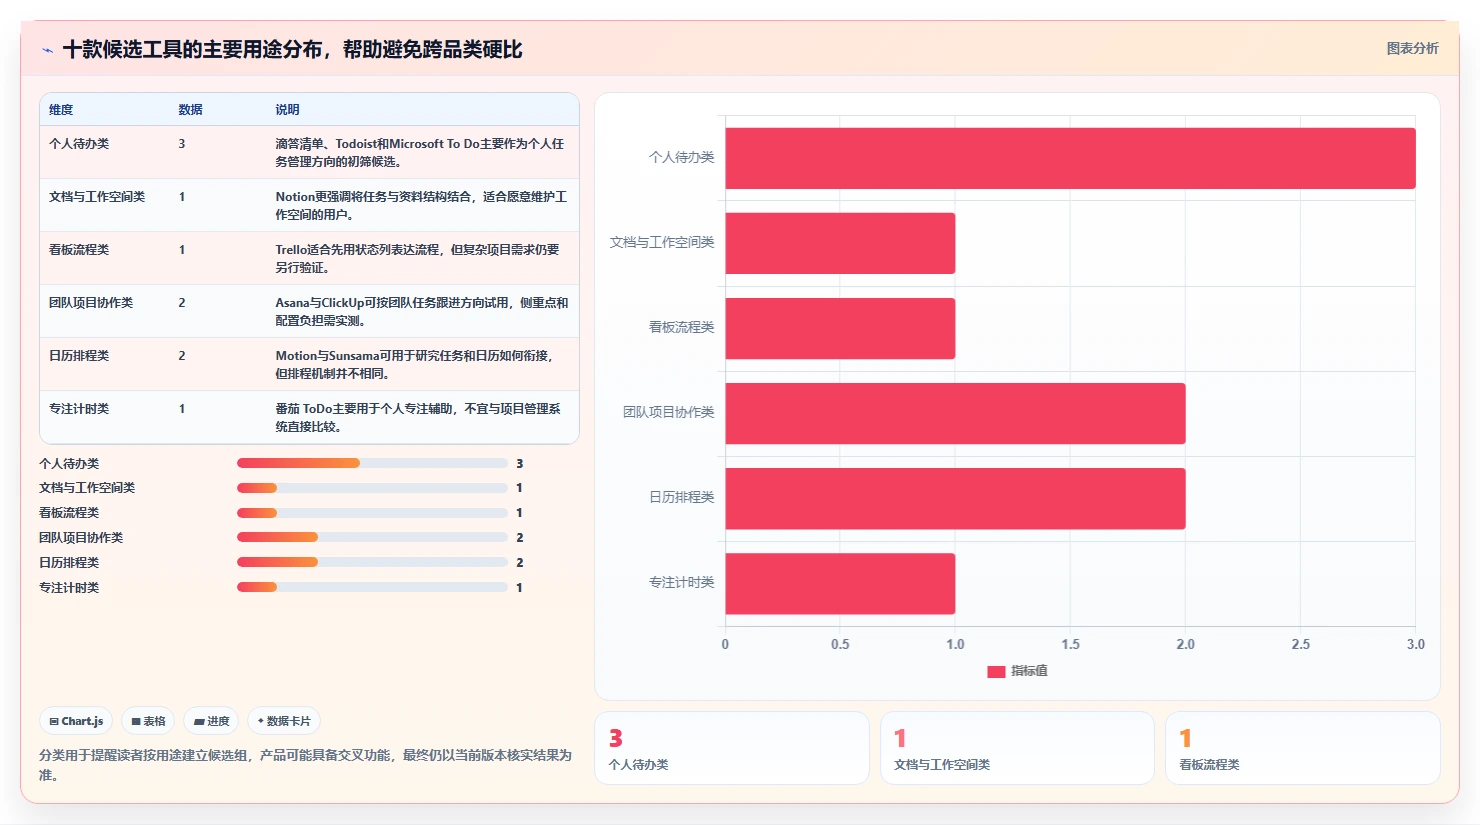Click the 3.0 tick on chart x-axis

click(x=1415, y=645)
